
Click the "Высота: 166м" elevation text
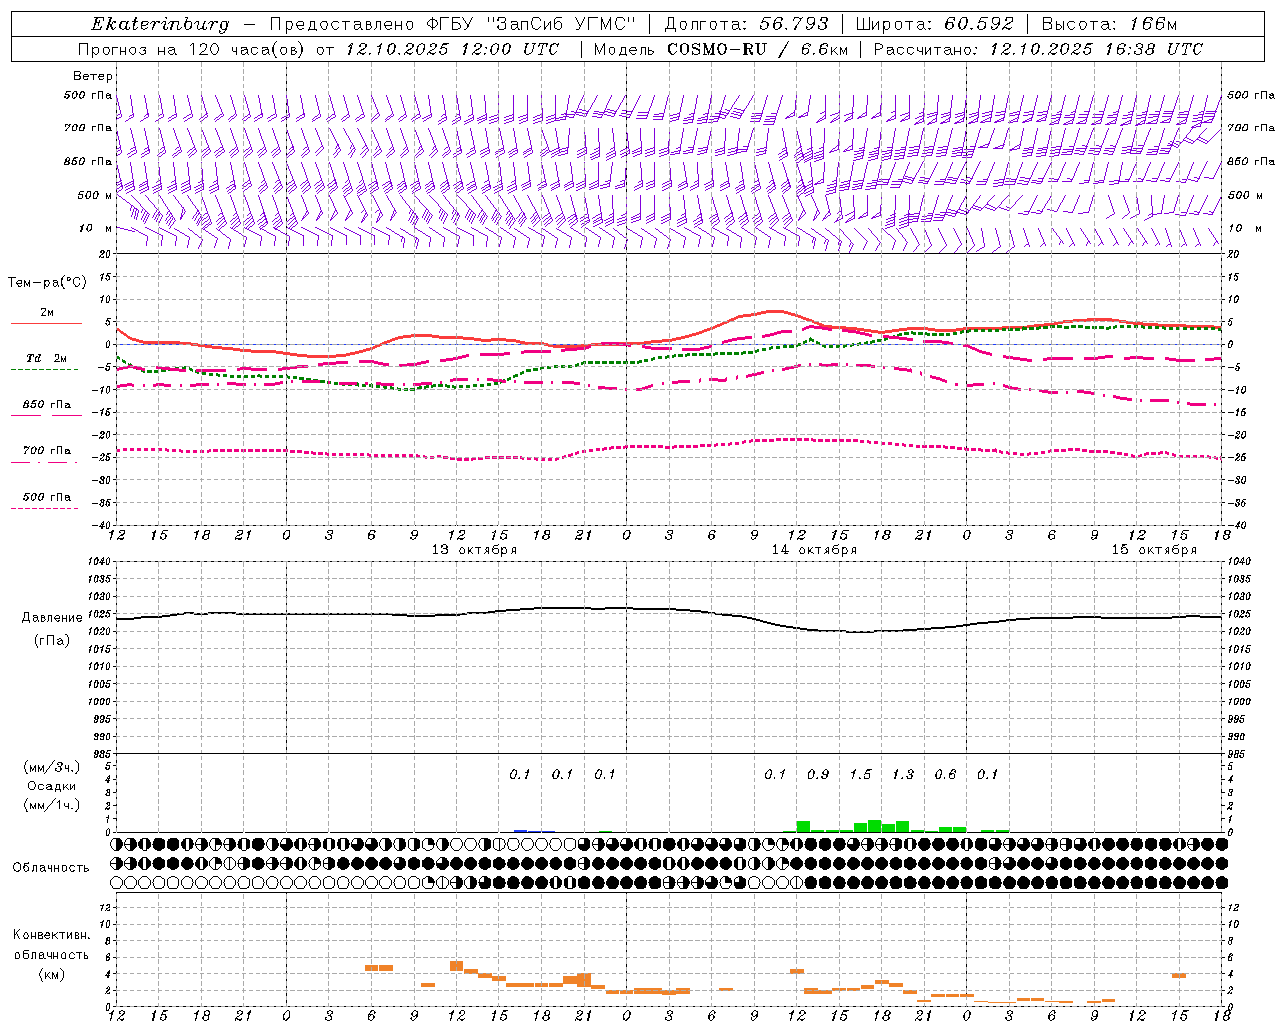point(1109,24)
